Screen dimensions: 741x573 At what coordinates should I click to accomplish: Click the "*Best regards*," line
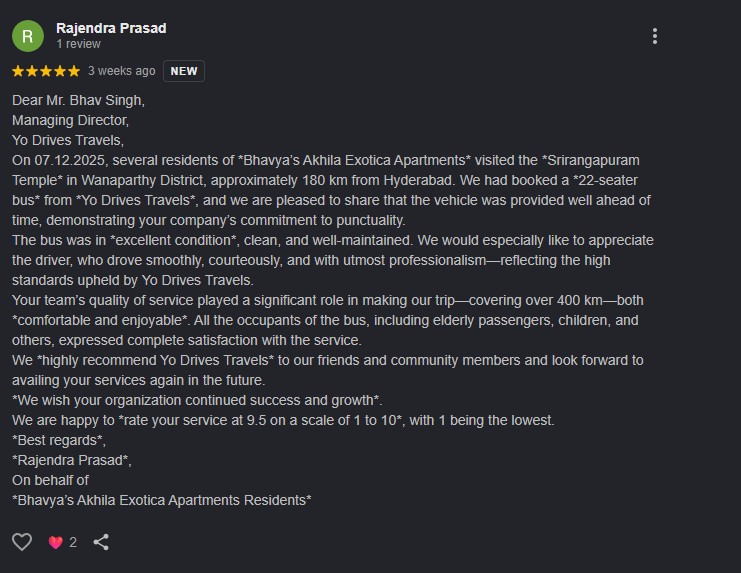(59, 440)
